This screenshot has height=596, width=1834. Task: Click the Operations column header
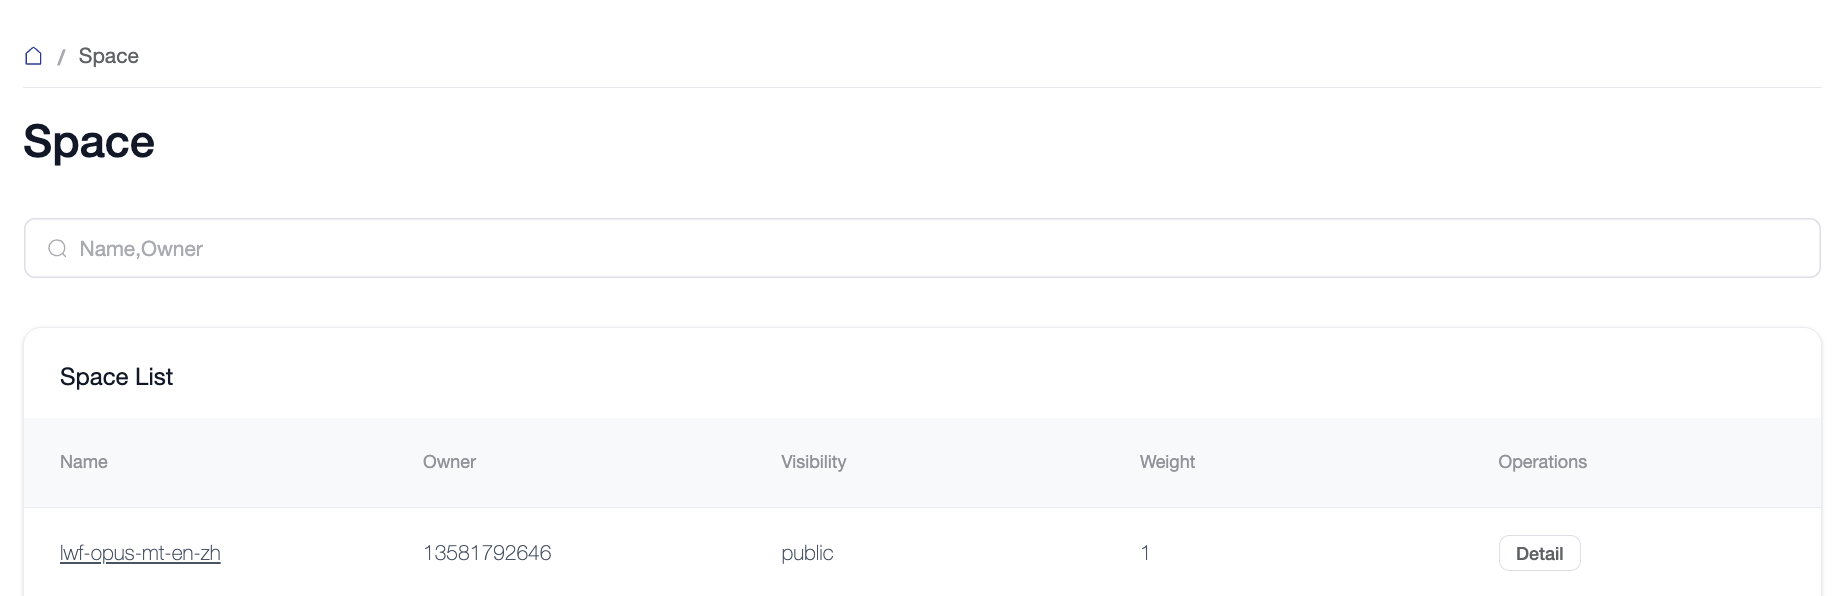point(1542,462)
